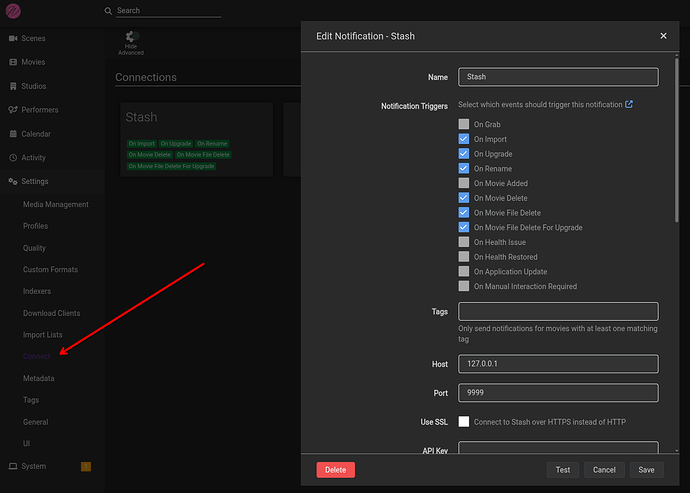The height and width of the screenshot is (493, 690).
Task: Uncheck the On Import trigger
Action: (x=464, y=140)
